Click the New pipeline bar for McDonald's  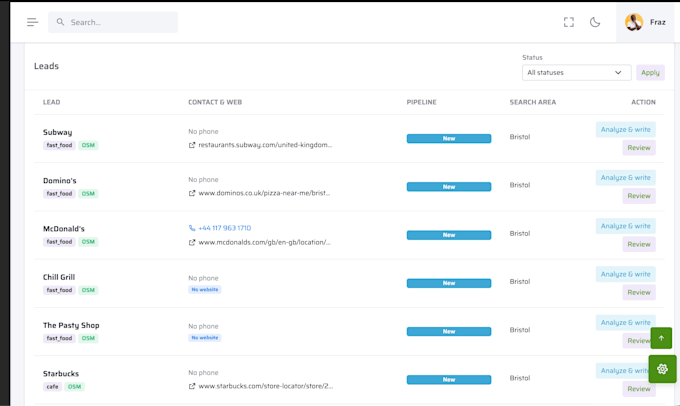pyautogui.click(x=449, y=235)
